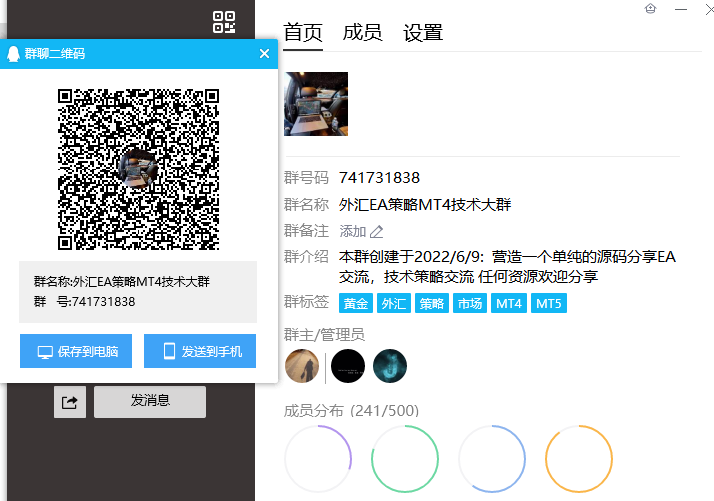Click 添加 group remark link
The image size is (714, 501).
(x=353, y=231)
